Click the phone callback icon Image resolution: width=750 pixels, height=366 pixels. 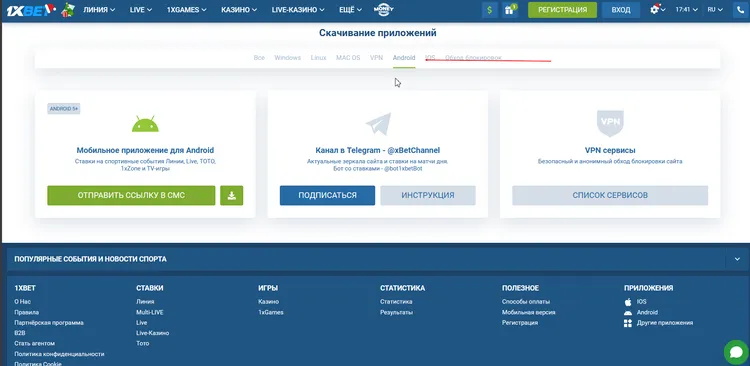coord(741,10)
